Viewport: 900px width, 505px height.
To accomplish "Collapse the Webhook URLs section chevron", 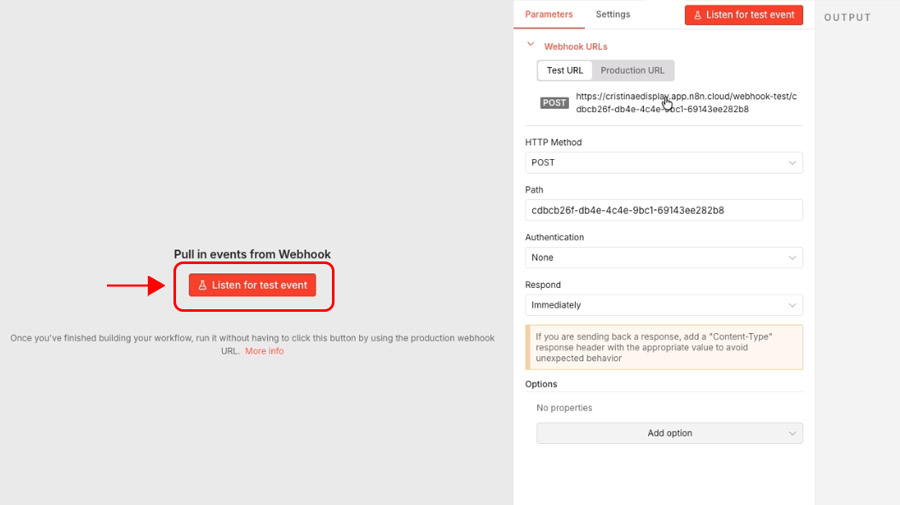I will click(x=531, y=45).
